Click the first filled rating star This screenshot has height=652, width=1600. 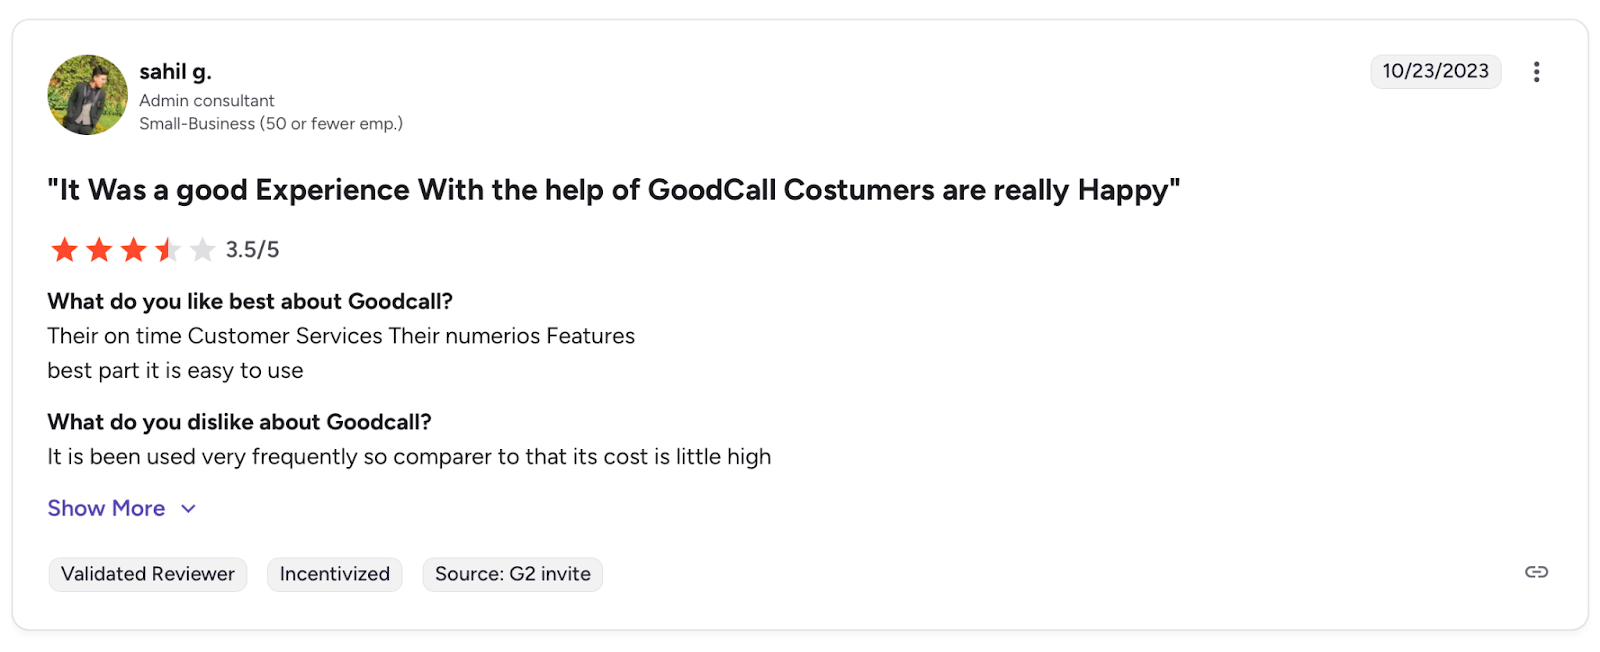[x=65, y=250]
